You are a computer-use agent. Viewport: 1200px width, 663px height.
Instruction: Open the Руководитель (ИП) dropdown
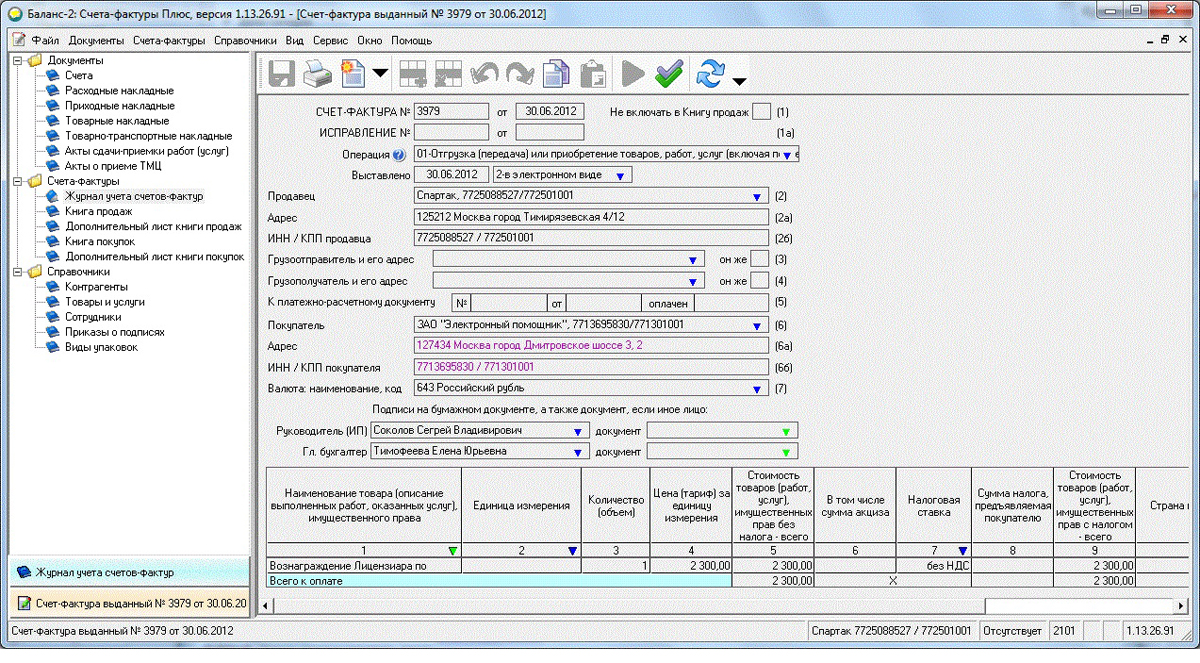577,431
